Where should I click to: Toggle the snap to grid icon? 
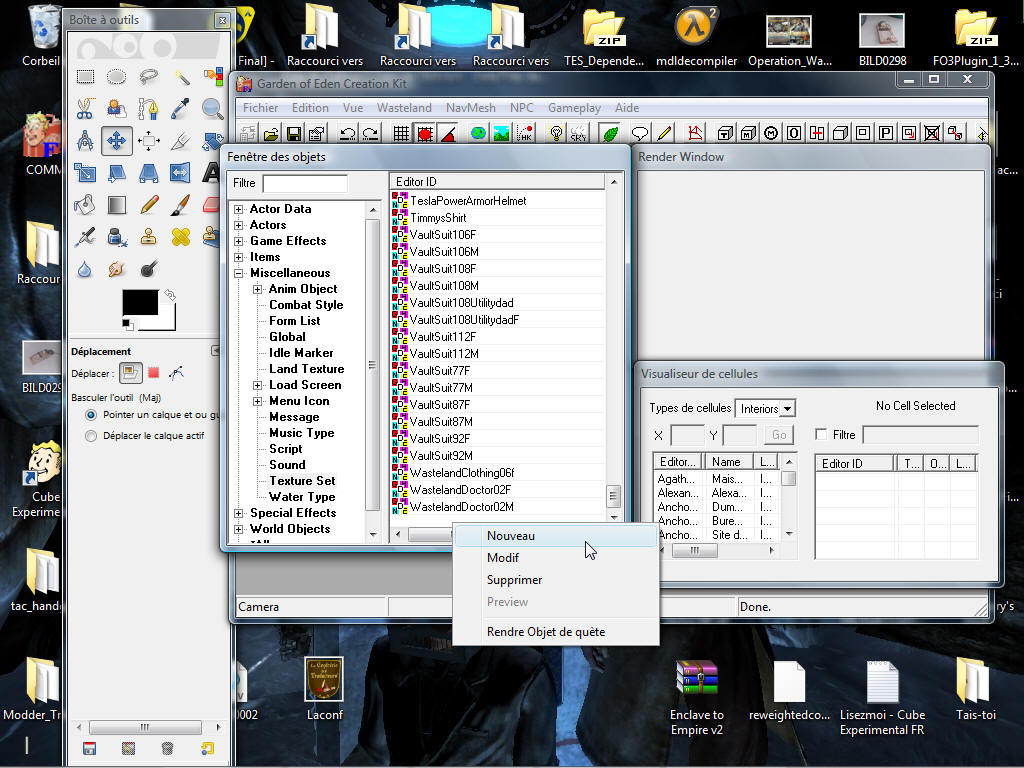[401, 134]
